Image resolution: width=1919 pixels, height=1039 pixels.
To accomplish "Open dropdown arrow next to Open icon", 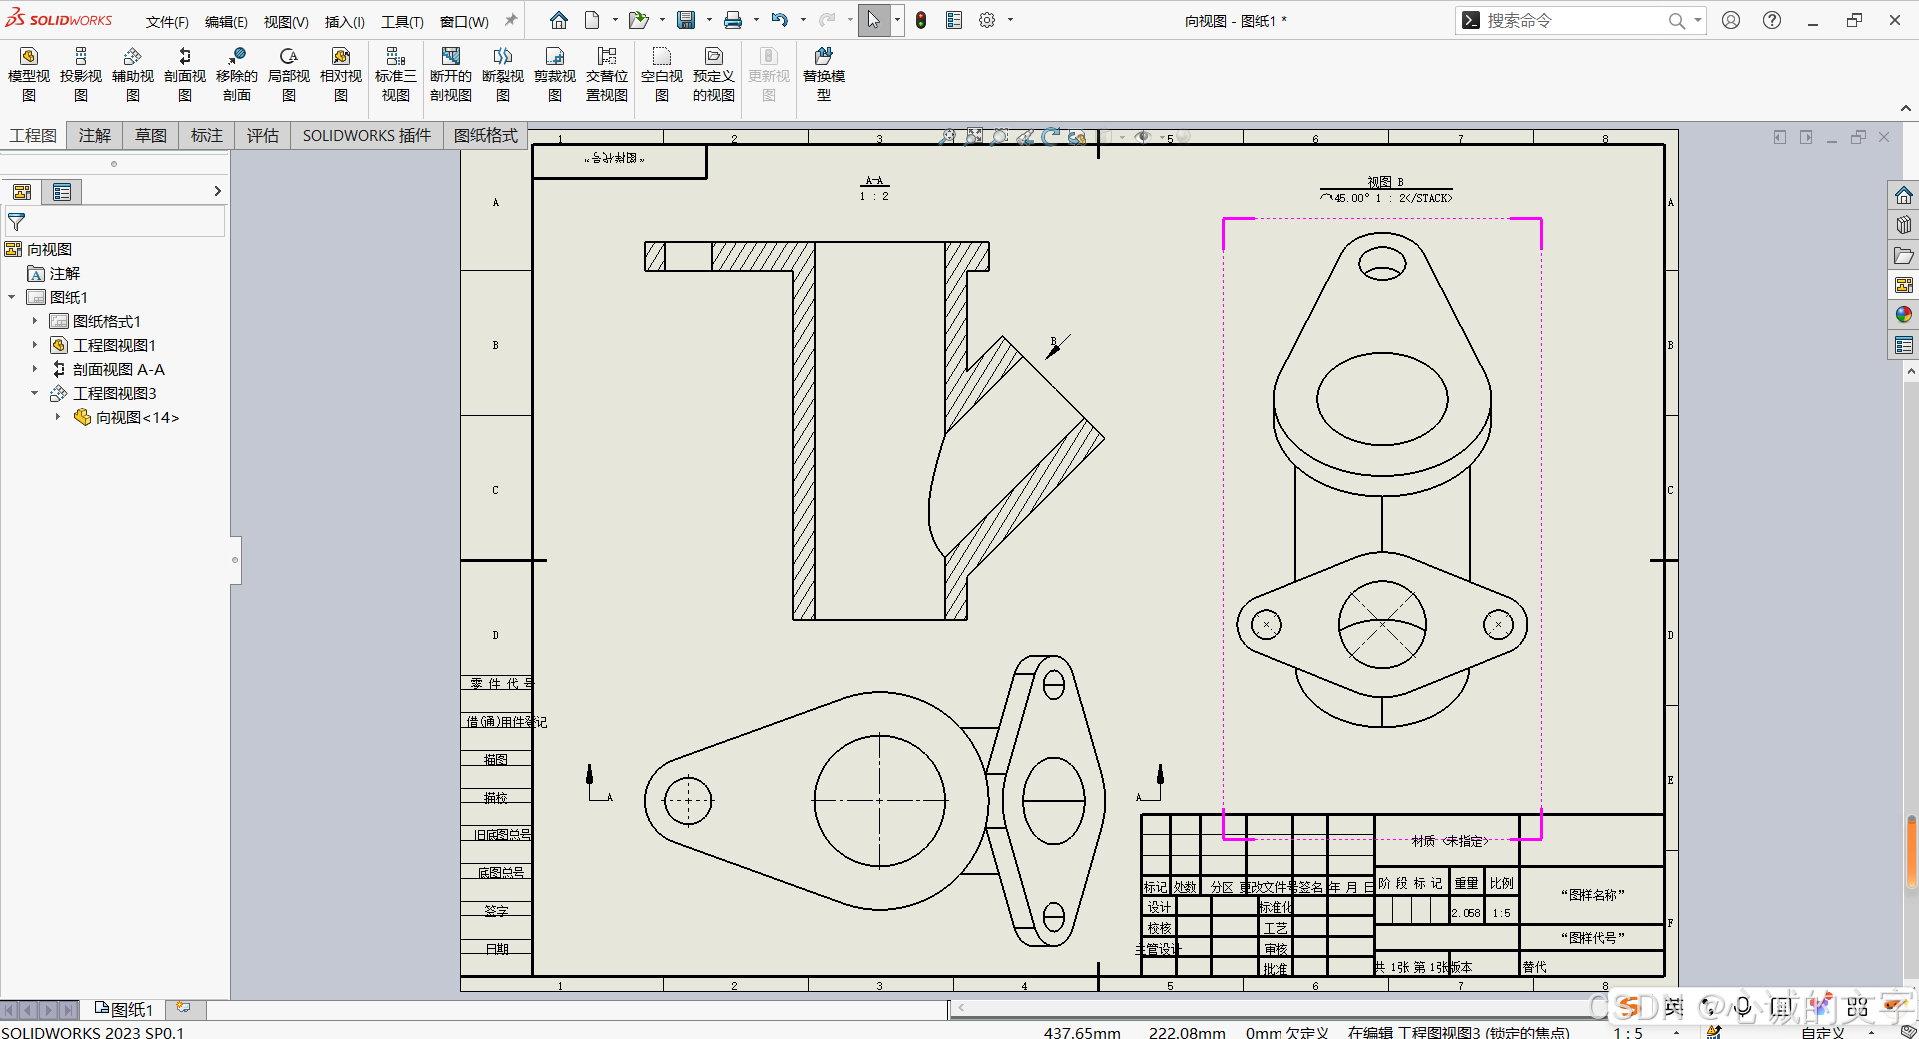I will click(x=662, y=20).
